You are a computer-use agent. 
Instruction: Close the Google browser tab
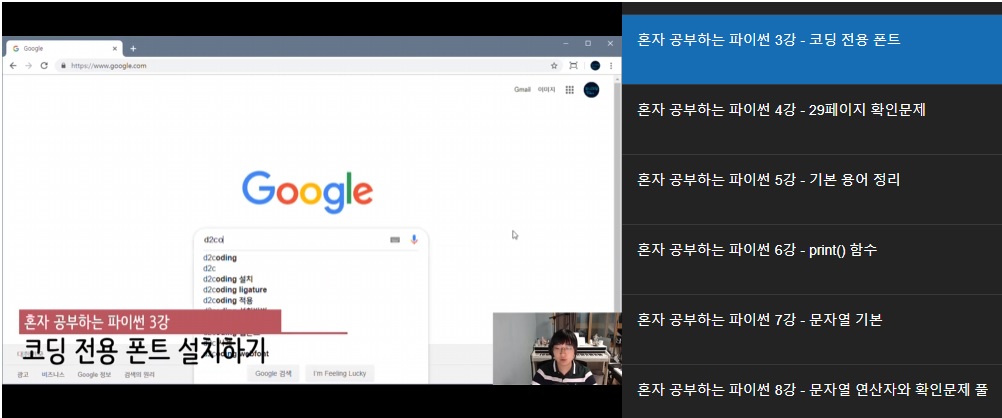115,49
